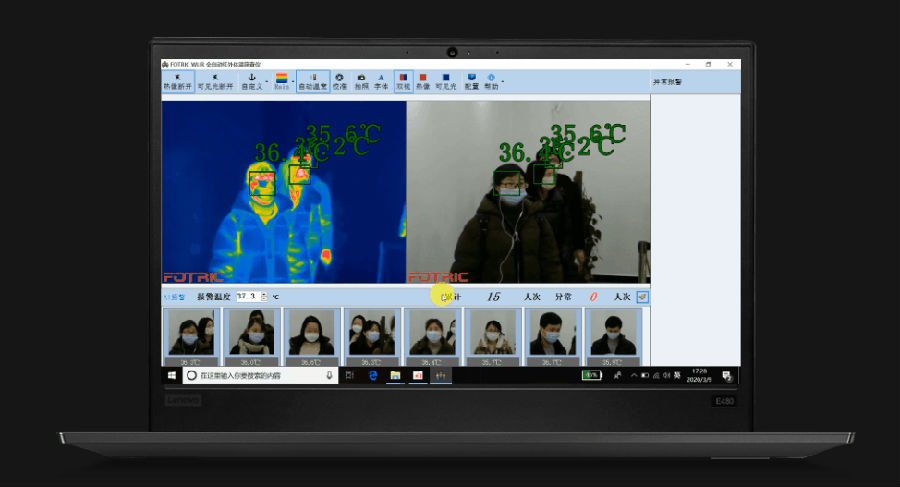
Task: Click the microphone icon in search box
Action: pos(329,376)
